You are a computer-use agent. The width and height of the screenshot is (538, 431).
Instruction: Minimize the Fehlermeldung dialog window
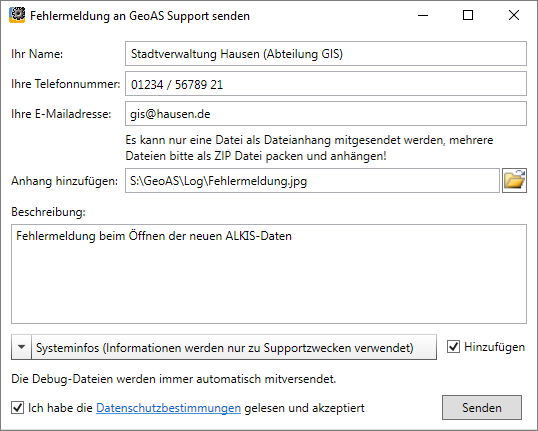423,15
